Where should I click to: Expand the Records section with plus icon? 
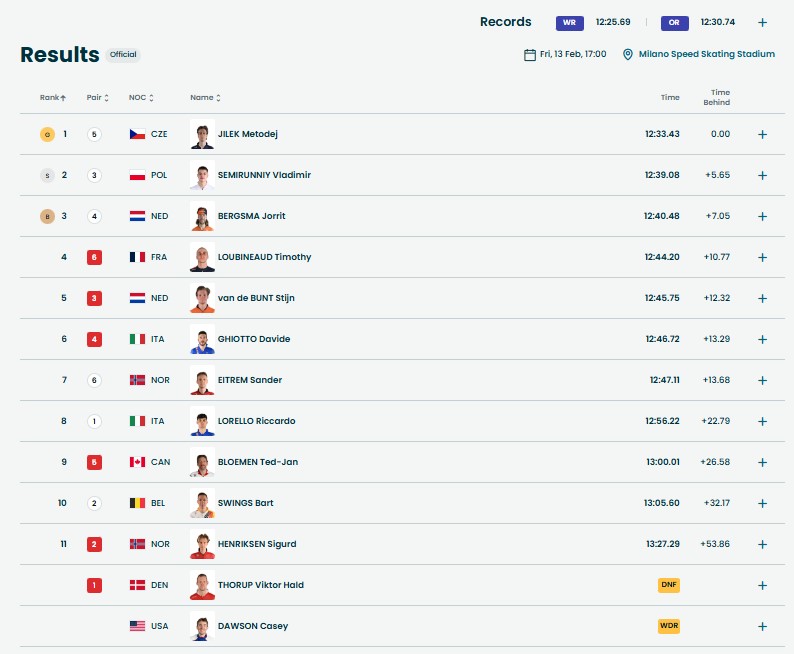(762, 22)
